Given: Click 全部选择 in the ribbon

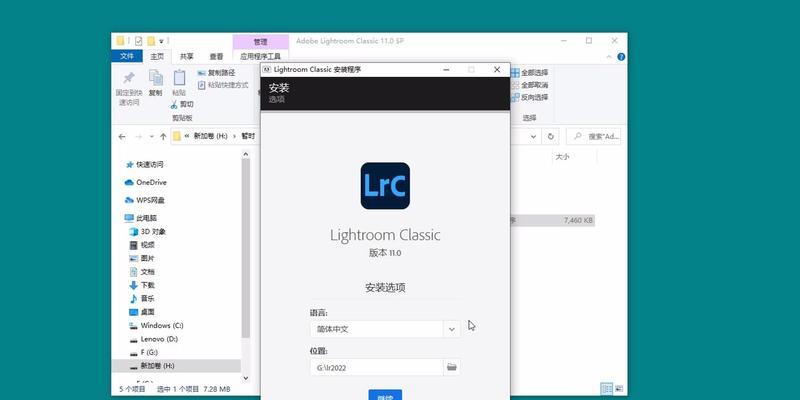Looking at the screenshot, I should pyautogui.click(x=530, y=73).
